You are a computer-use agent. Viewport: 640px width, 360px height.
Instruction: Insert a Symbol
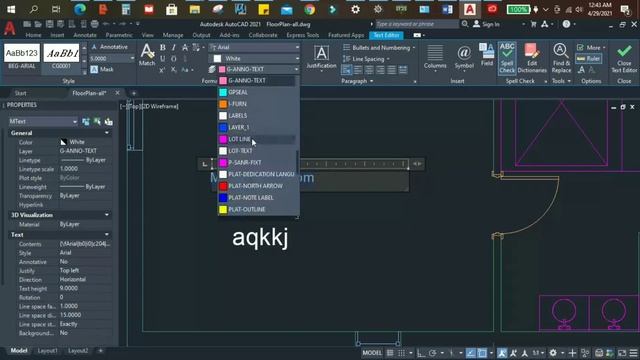coord(464,57)
